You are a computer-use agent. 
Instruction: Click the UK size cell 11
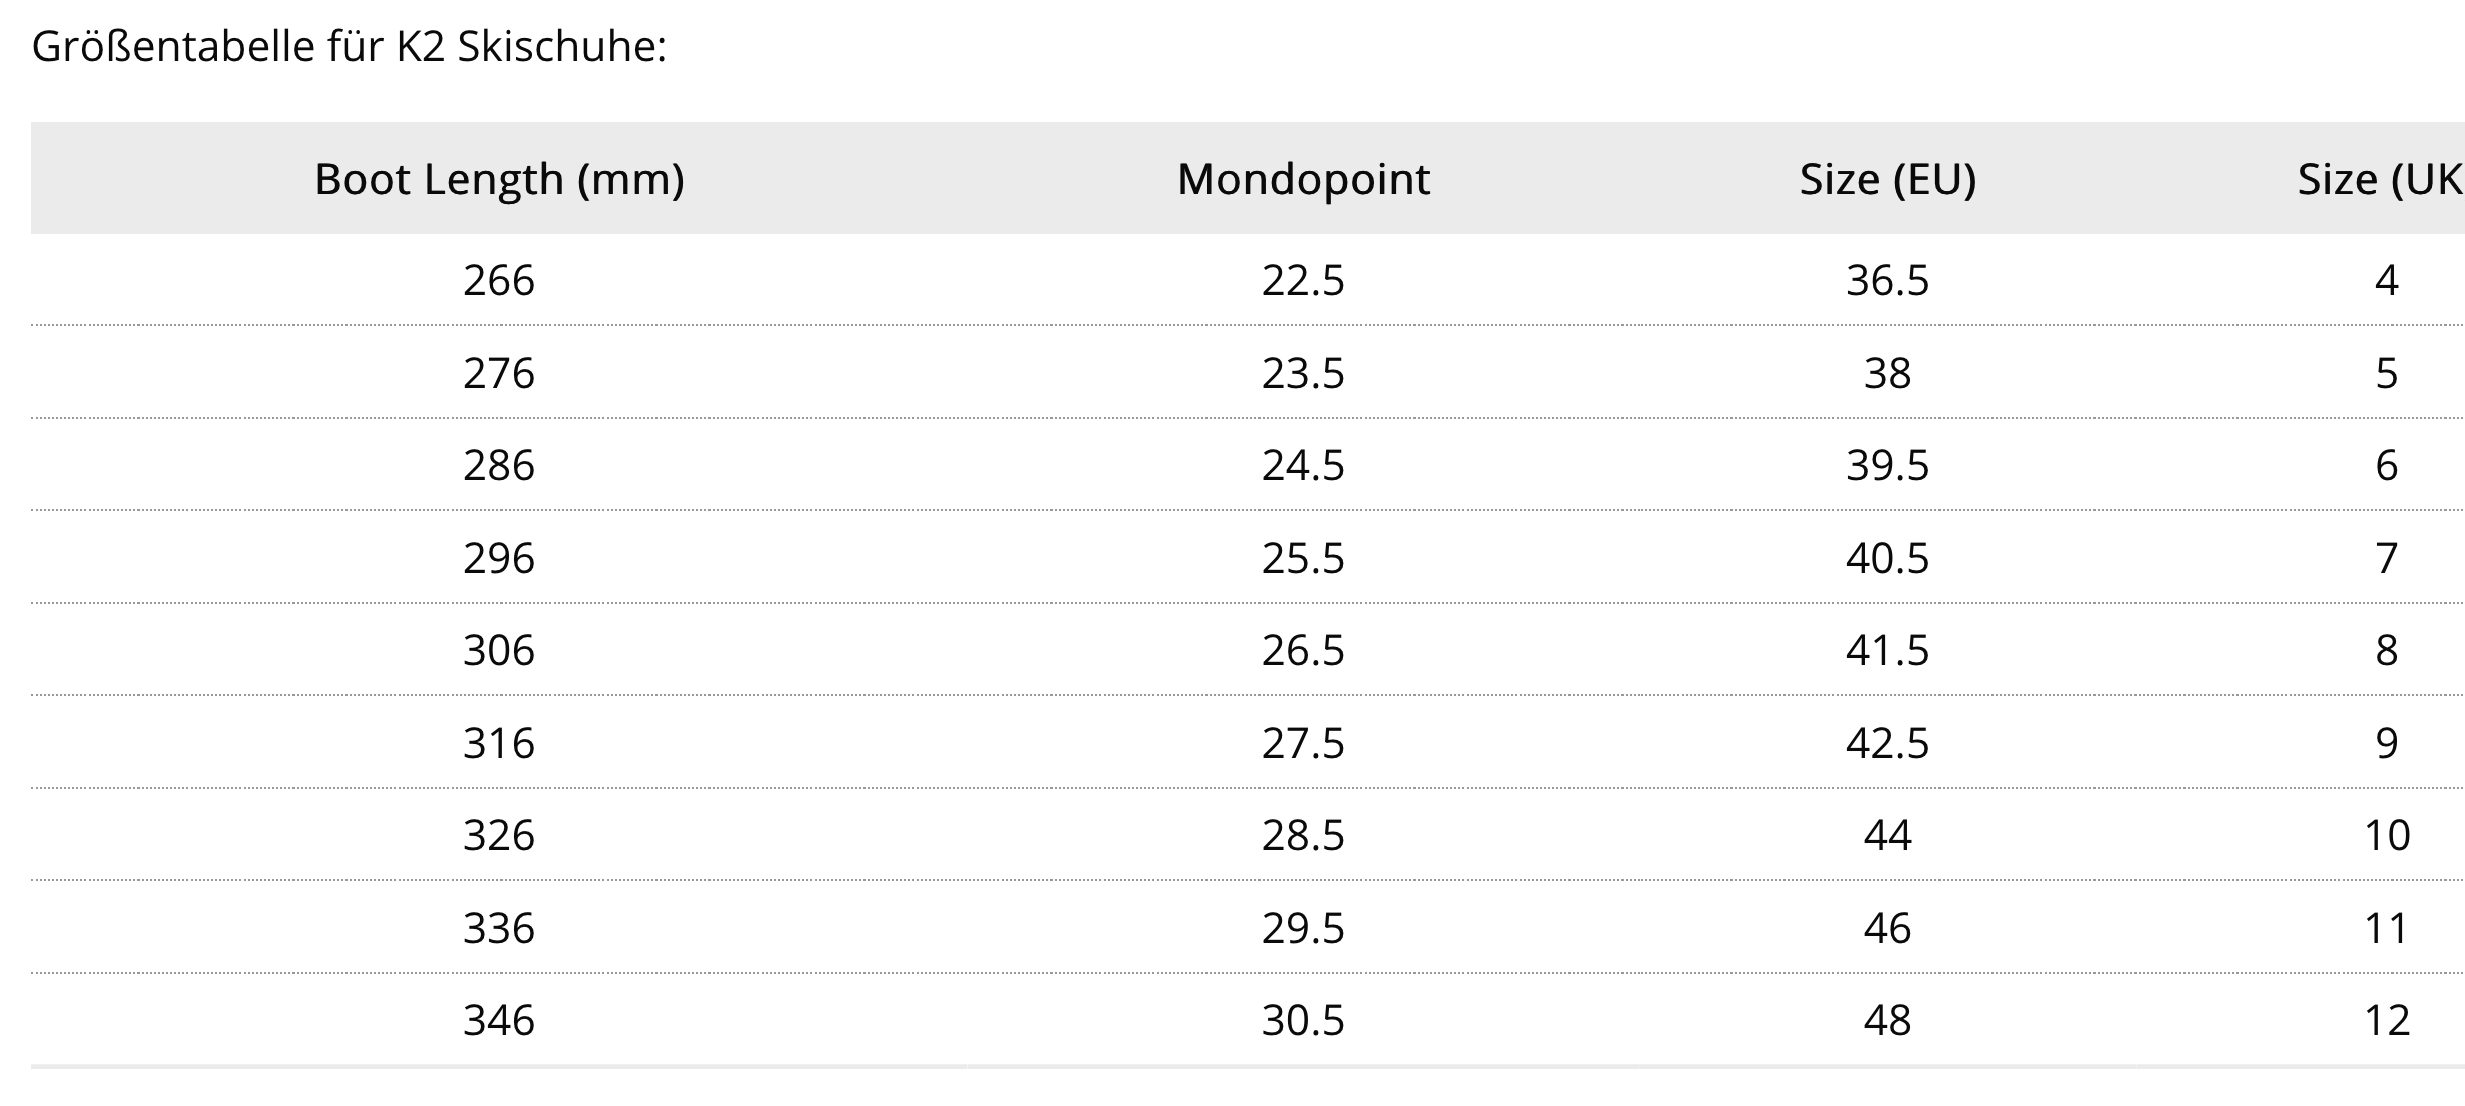pos(2386,928)
